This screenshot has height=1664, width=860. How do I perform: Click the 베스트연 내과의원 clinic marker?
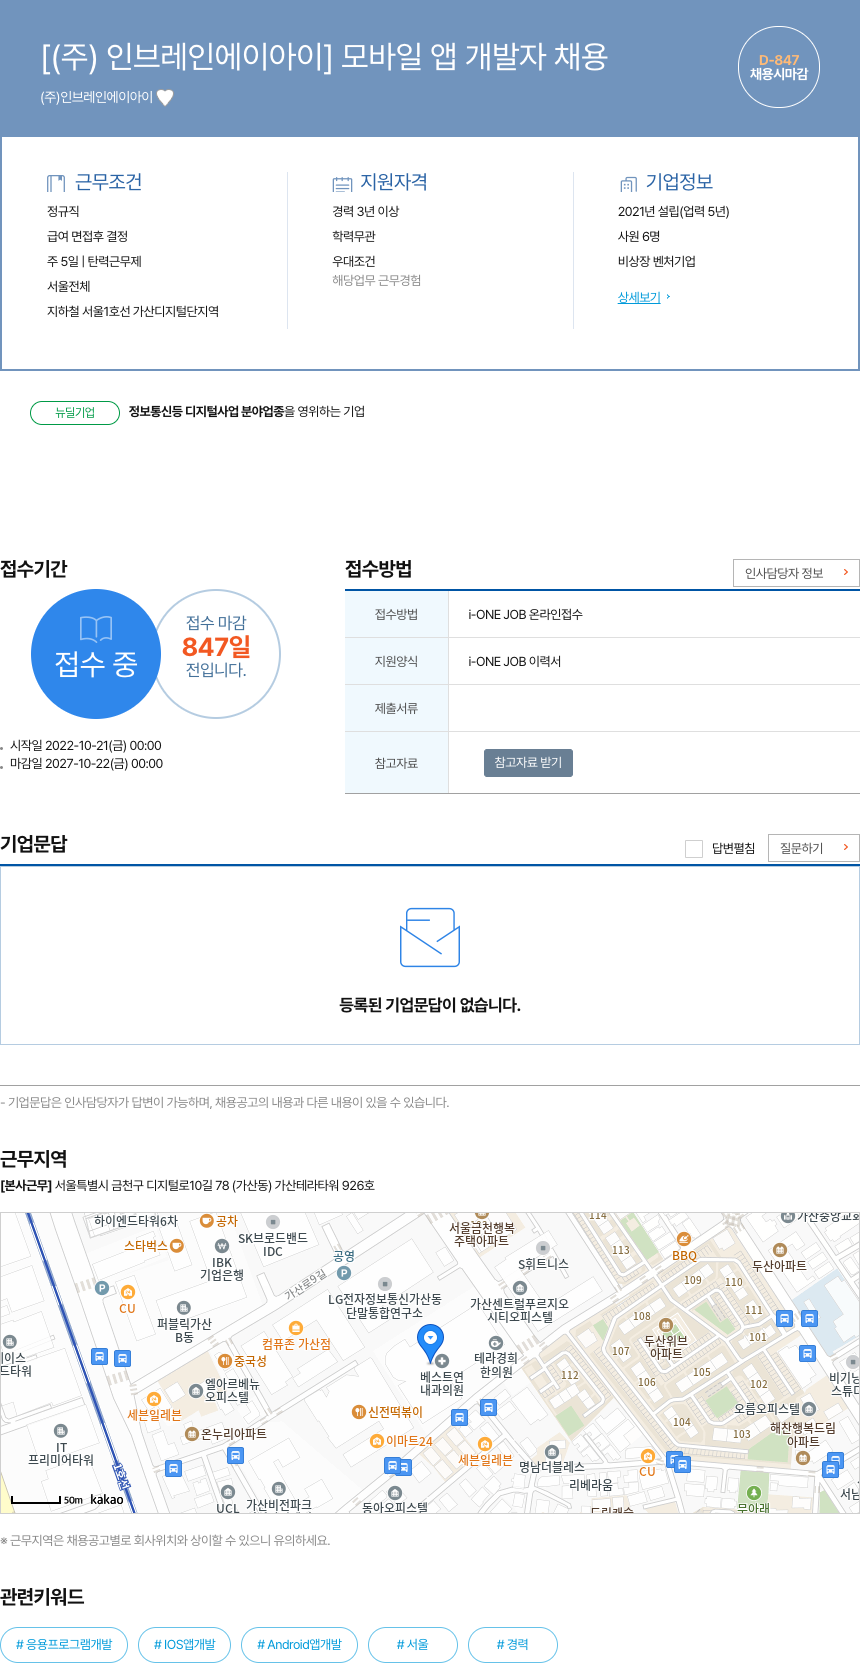[443, 1361]
